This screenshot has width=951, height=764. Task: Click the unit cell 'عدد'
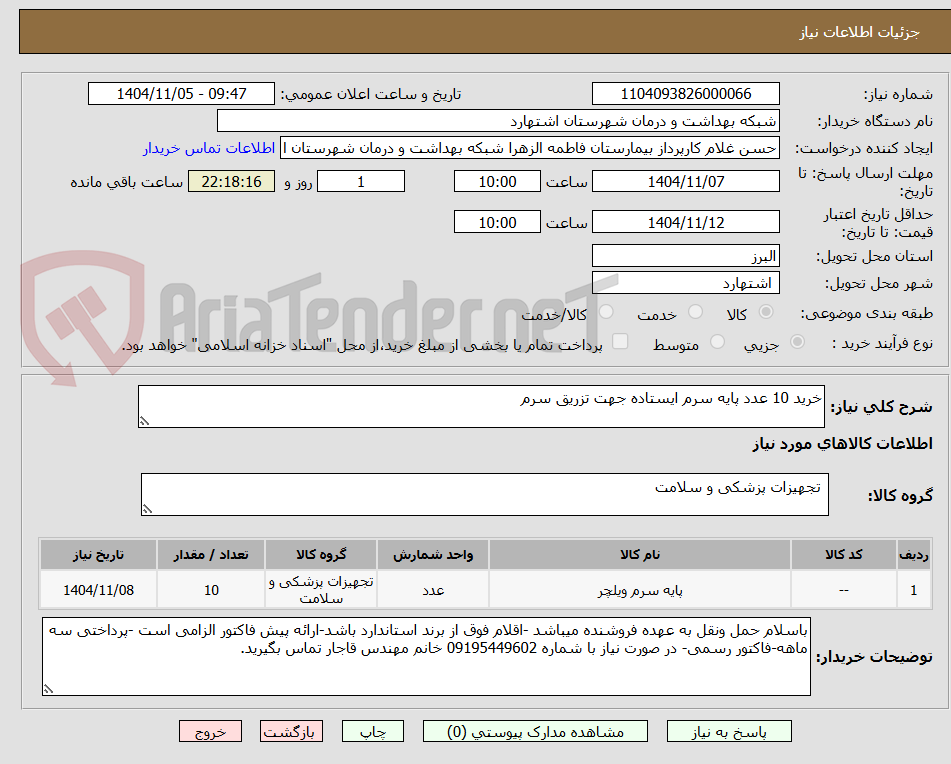(x=433, y=590)
